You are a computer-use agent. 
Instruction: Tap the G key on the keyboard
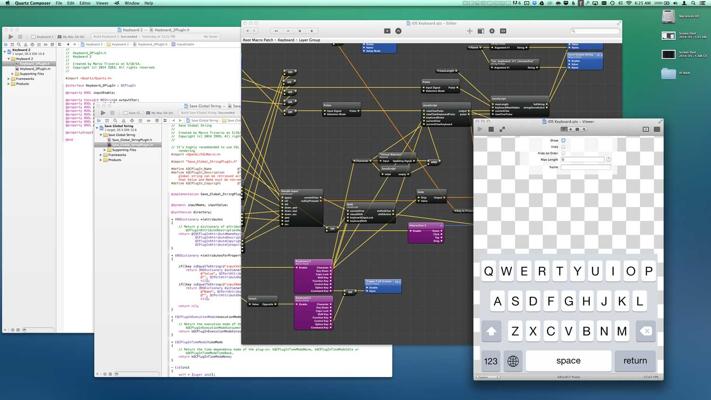568,301
